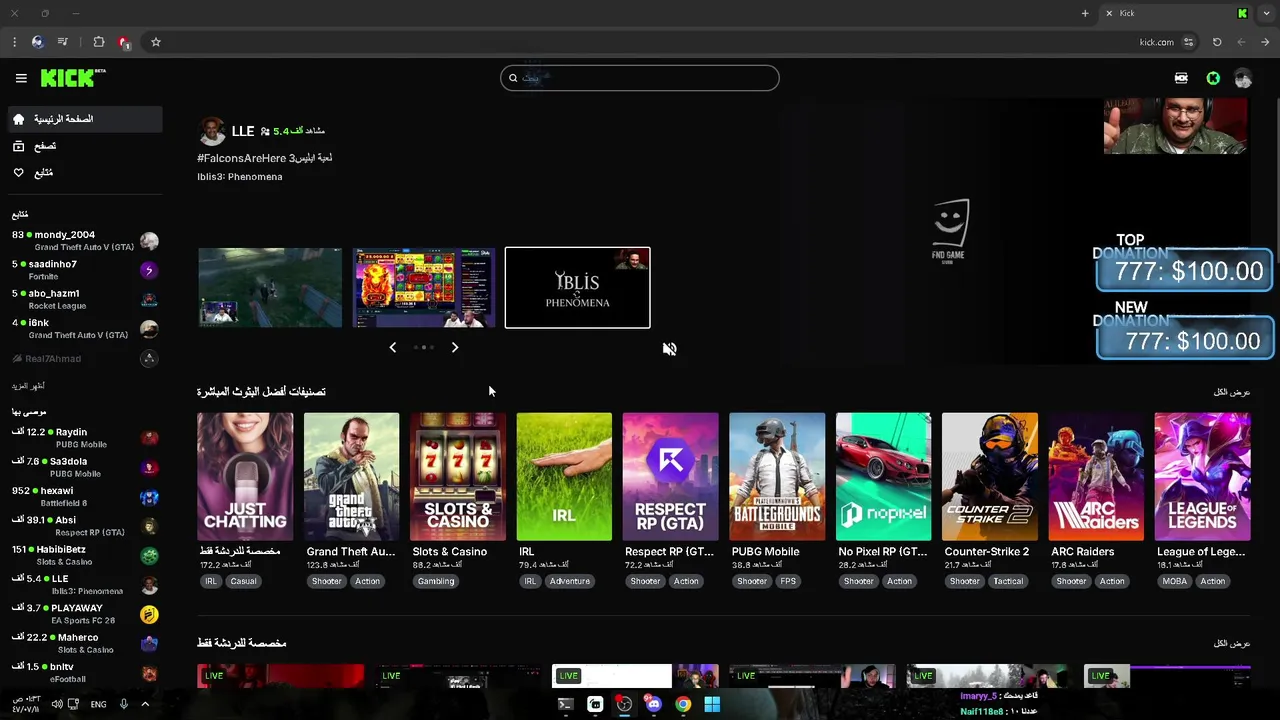Open the hamburger menu beside Kick logo
The width and height of the screenshot is (1280, 720).
21,78
